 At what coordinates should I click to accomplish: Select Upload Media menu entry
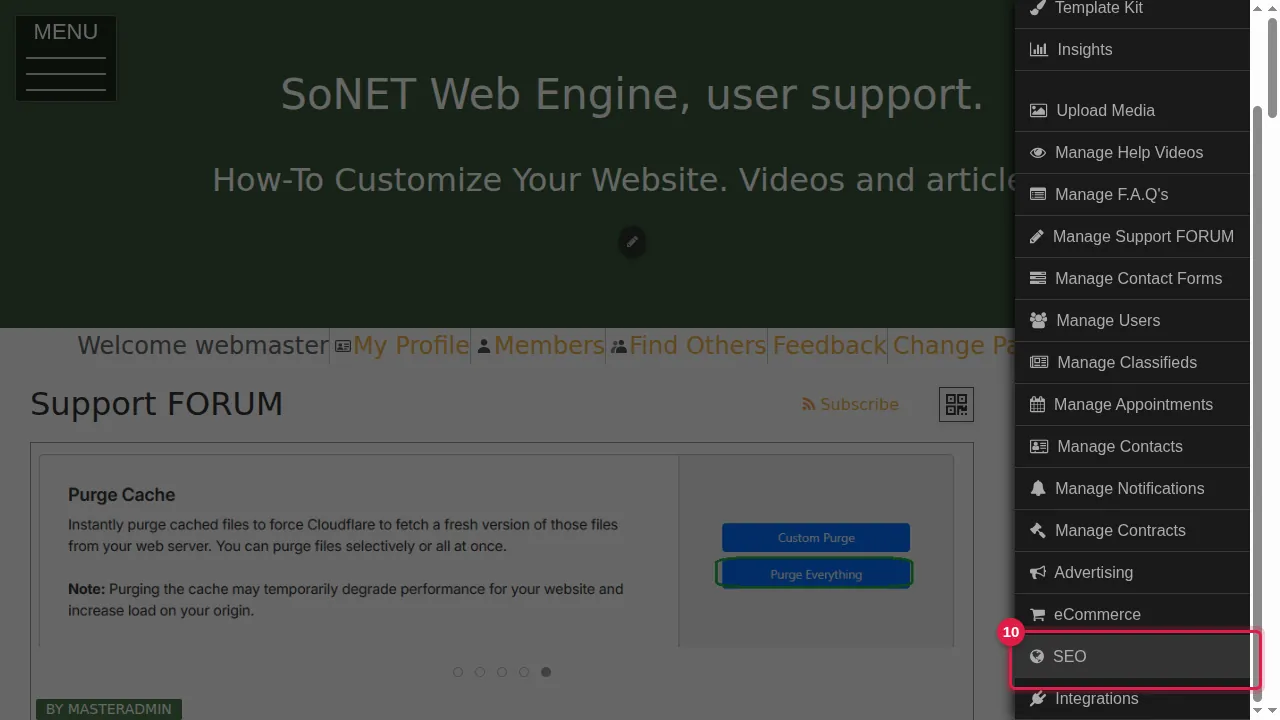pyautogui.click(x=1132, y=111)
